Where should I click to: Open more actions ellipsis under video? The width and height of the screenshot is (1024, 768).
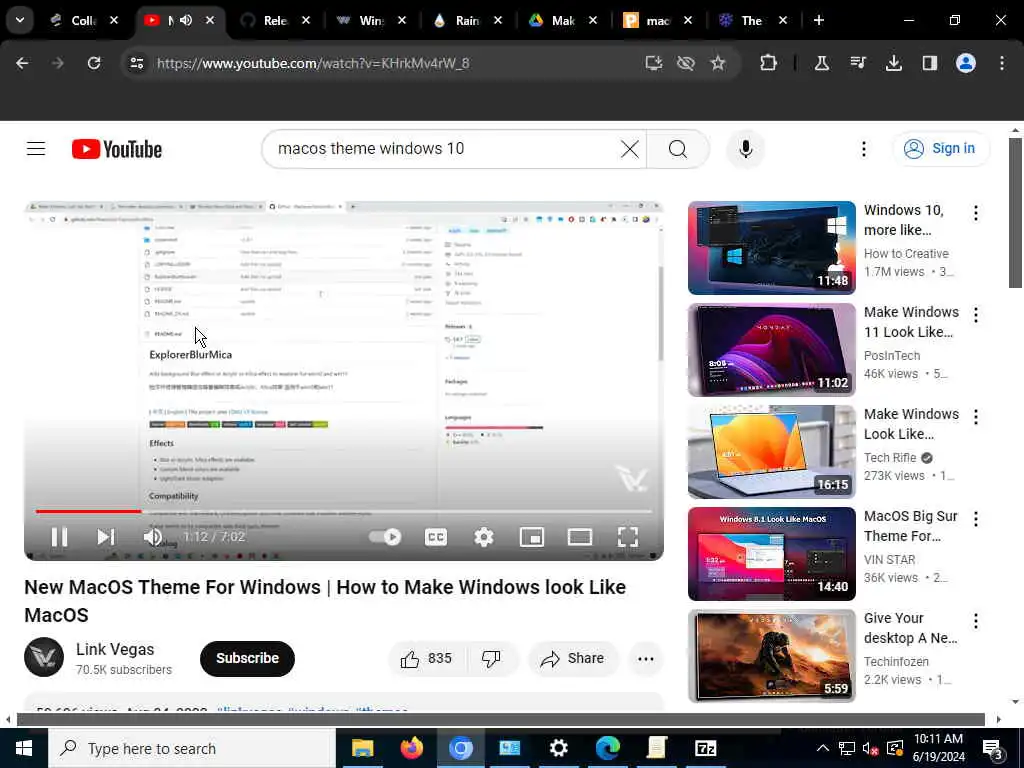[x=645, y=658]
